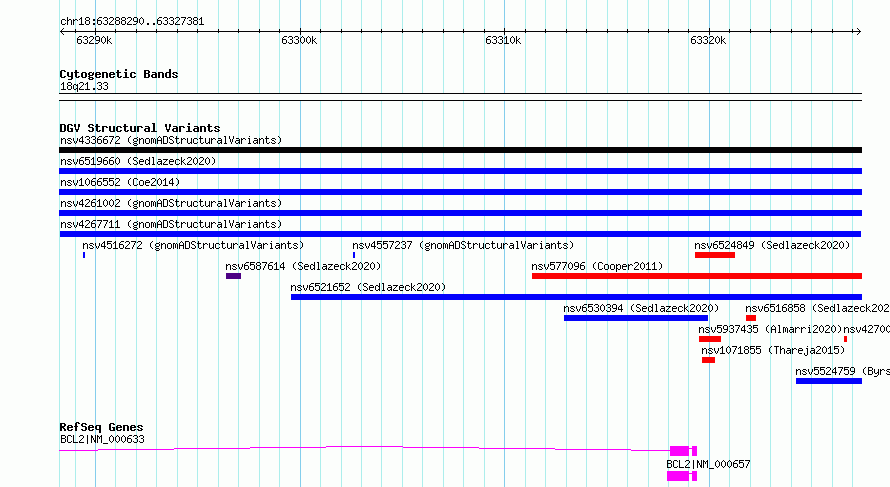Select the magenta exon block under BCL2|NM_000657

[x=678, y=476]
